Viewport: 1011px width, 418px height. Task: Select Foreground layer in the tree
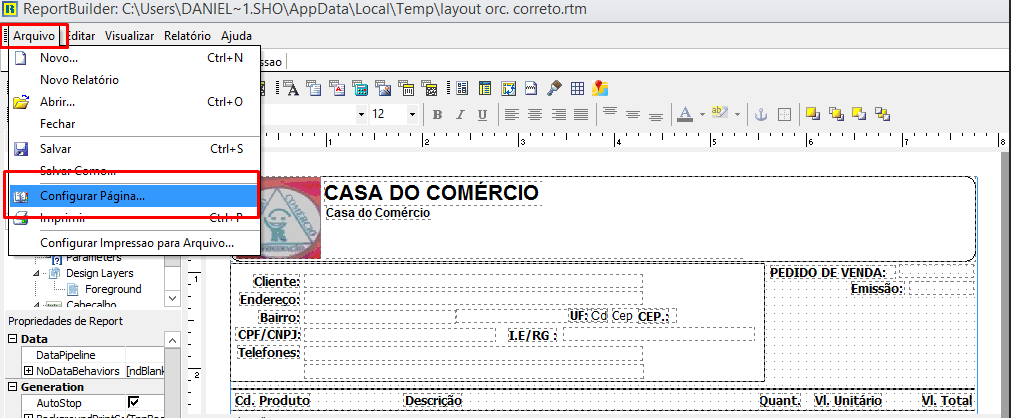pos(113,289)
